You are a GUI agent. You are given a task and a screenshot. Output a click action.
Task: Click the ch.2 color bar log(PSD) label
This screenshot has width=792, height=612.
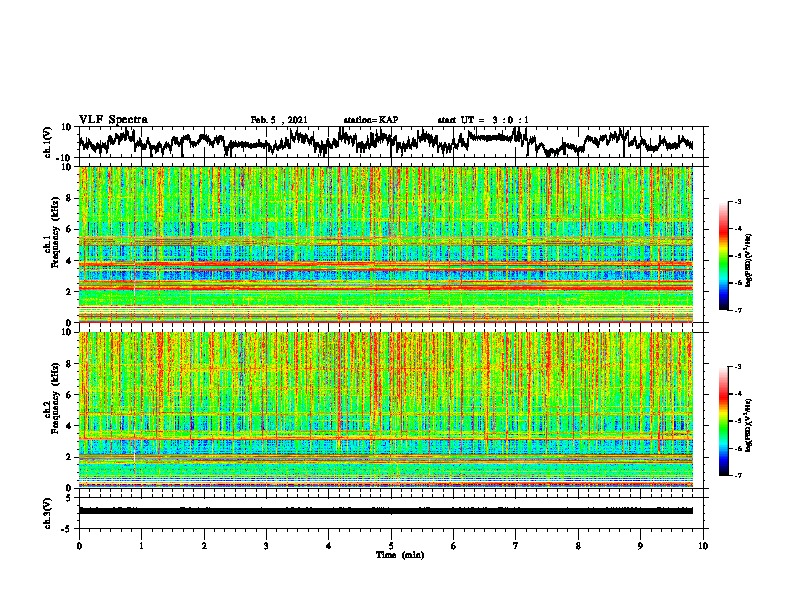pyautogui.click(x=749, y=425)
